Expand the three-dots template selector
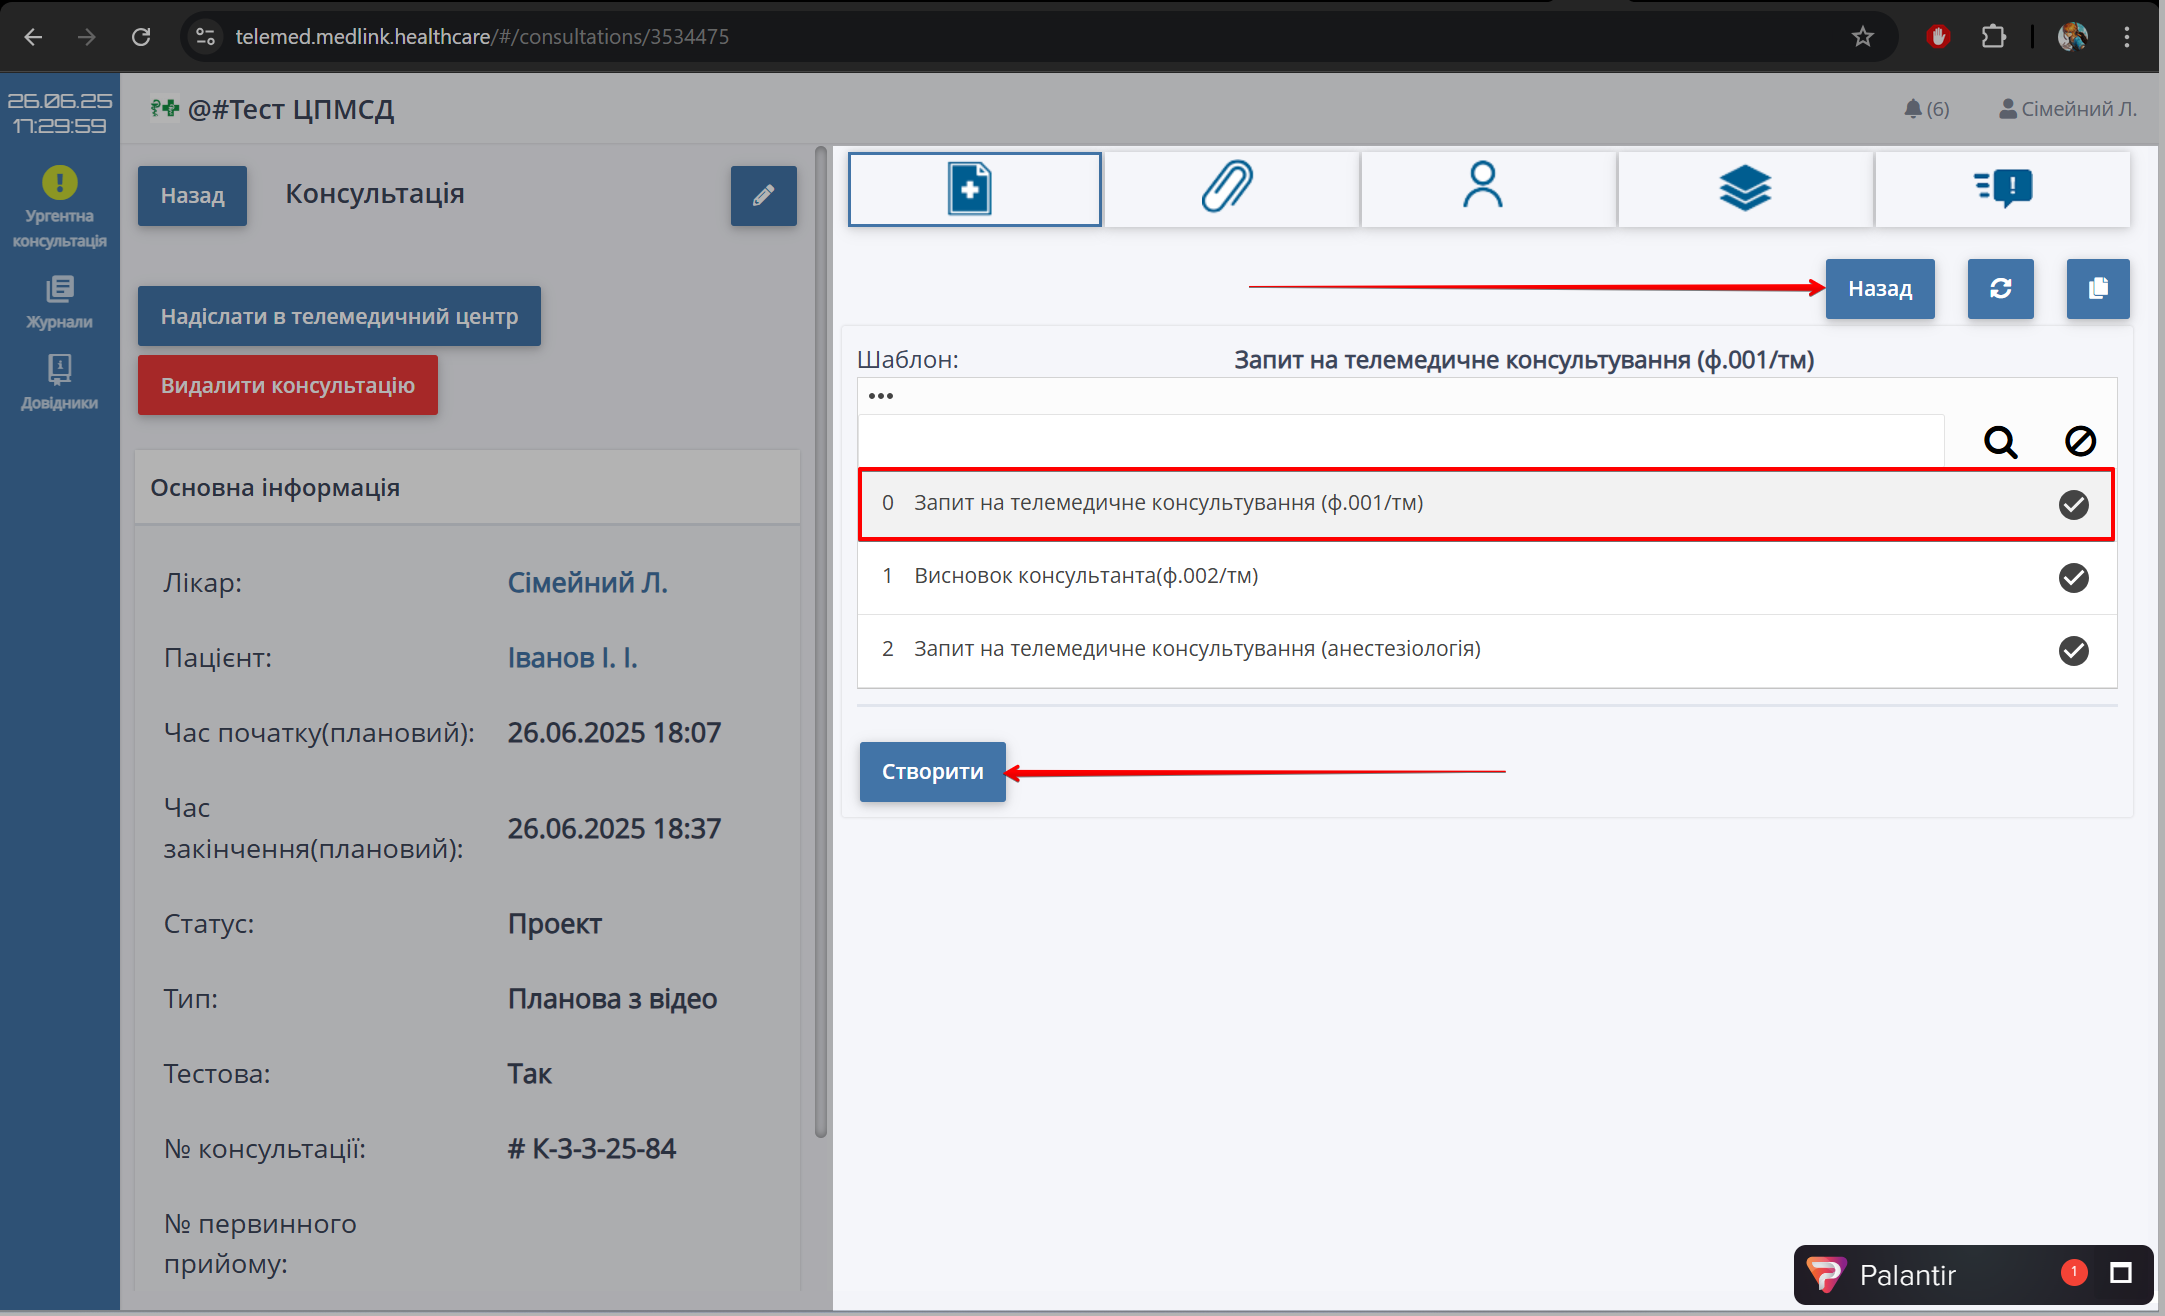 tap(881, 396)
